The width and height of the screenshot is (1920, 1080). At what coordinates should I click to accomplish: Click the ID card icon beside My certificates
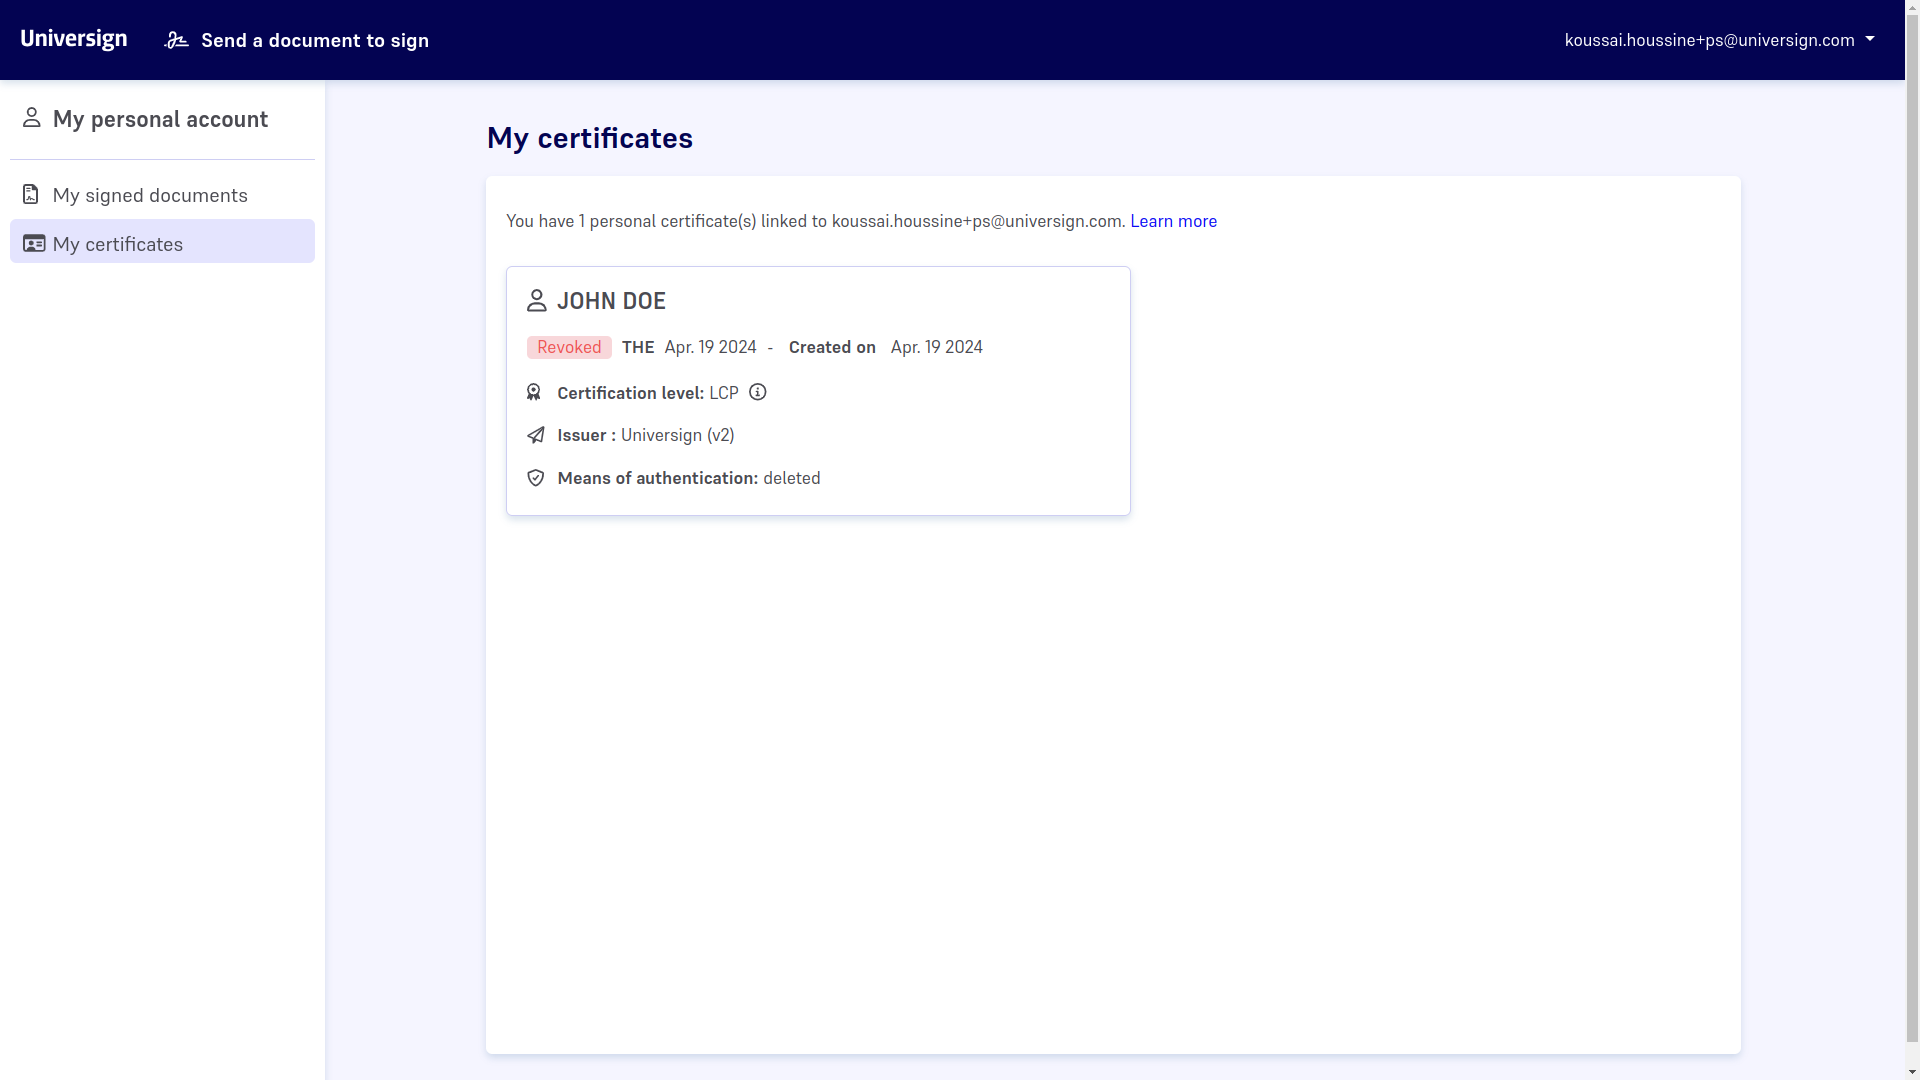coord(34,243)
